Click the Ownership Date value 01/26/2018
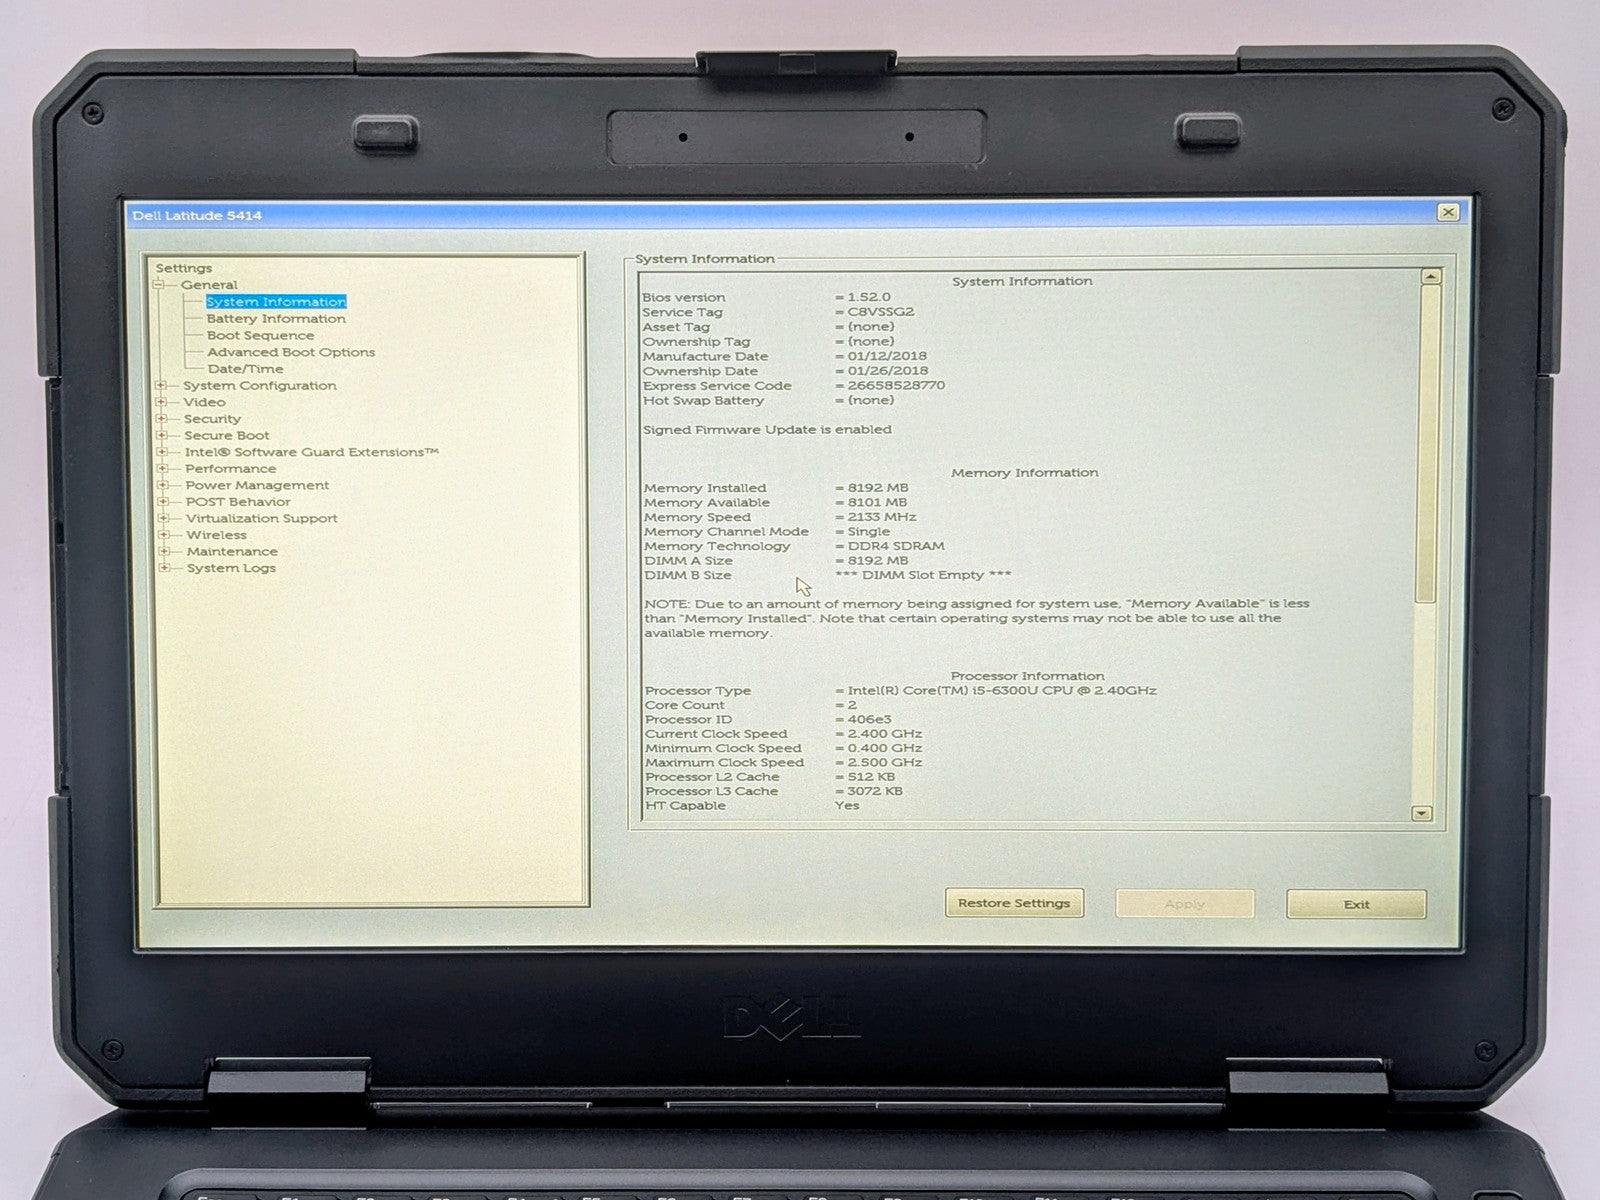 [x=888, y=371]
